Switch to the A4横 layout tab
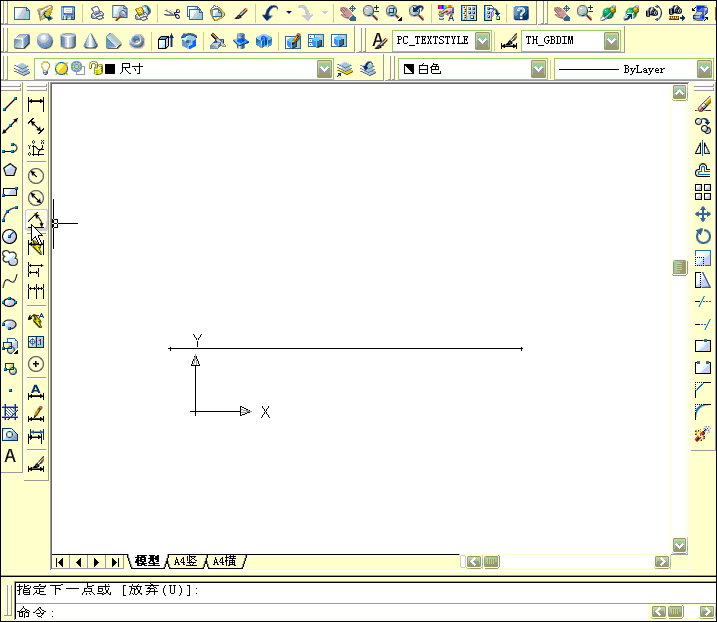This screenshot has width=717, height=622. click(x=225, y=561)
